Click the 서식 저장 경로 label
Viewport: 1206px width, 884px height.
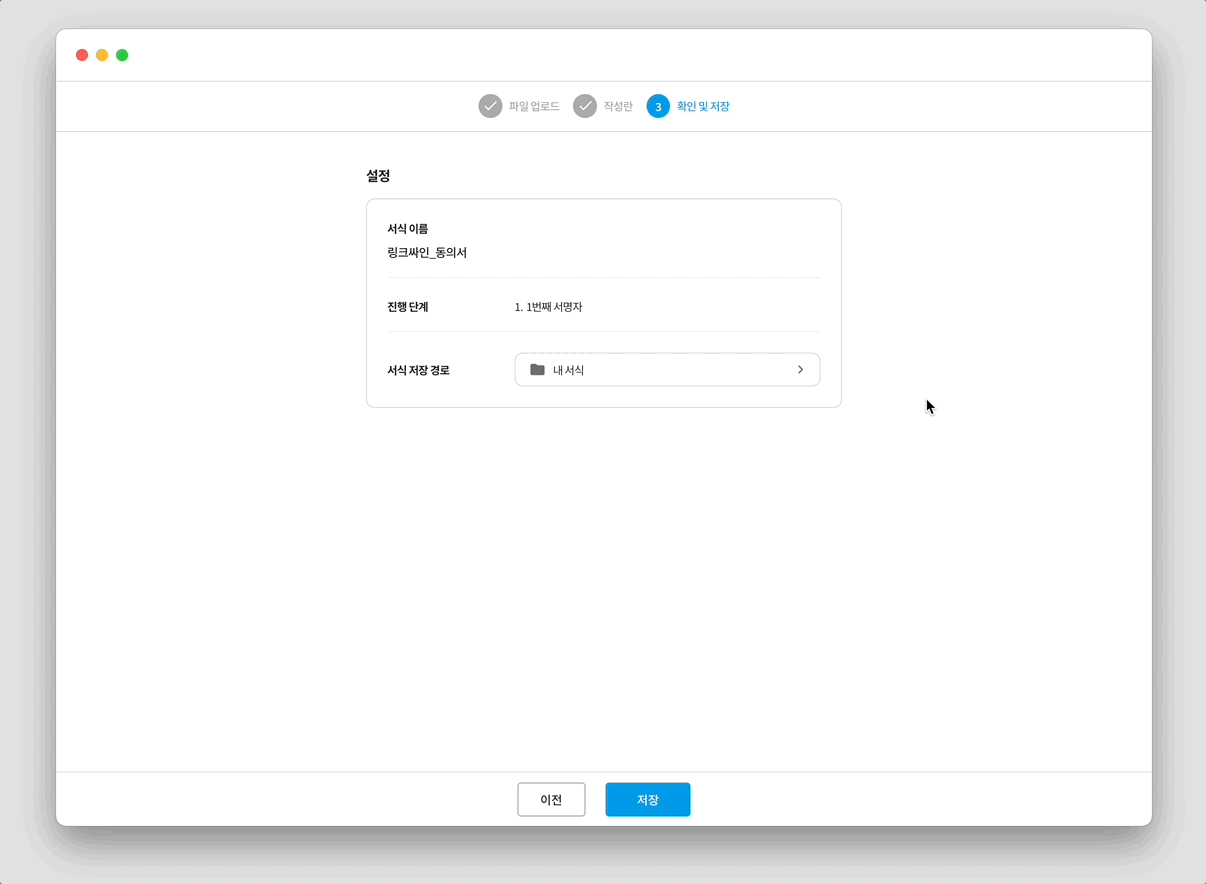(418, 370)
